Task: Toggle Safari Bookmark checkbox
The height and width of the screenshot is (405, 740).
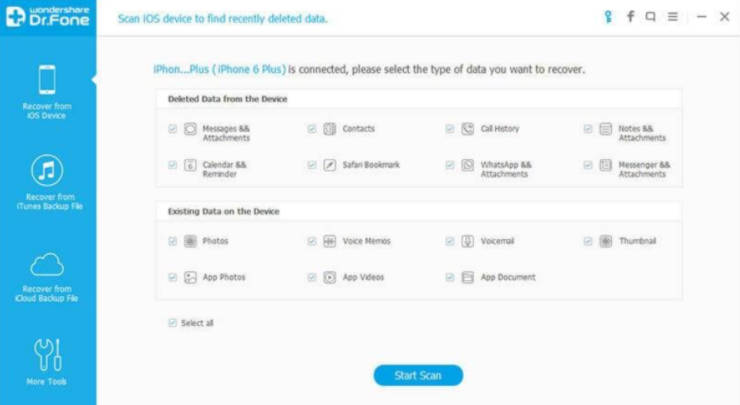Action: [311, 165]
